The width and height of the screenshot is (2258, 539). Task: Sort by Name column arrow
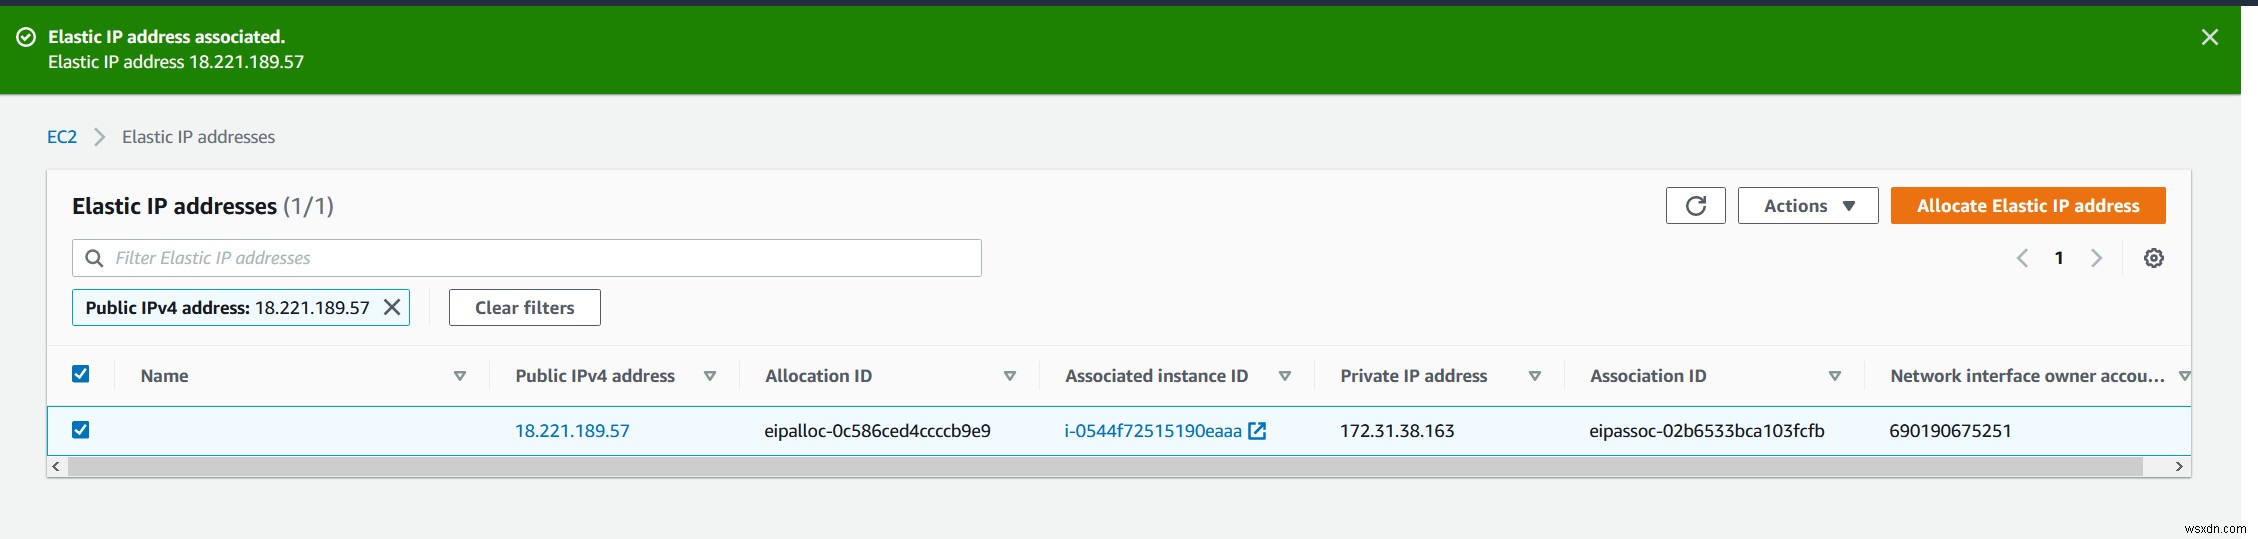pos(460,376)
